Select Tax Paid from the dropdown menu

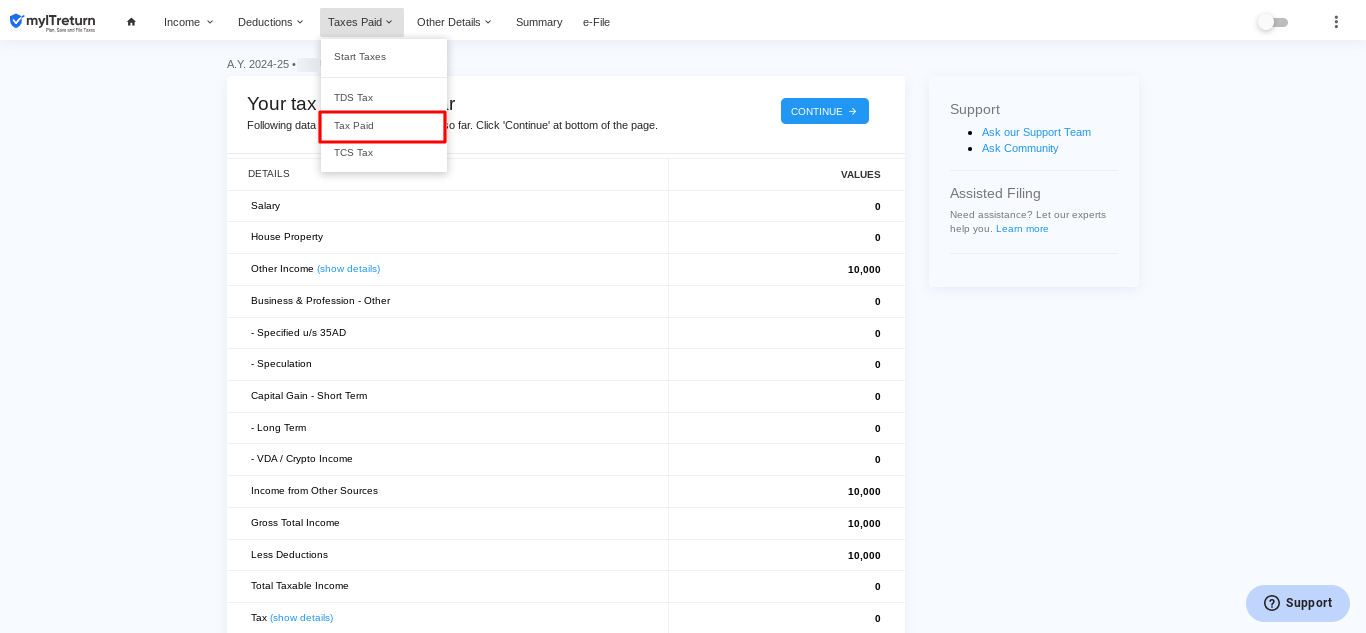[354, 126]
